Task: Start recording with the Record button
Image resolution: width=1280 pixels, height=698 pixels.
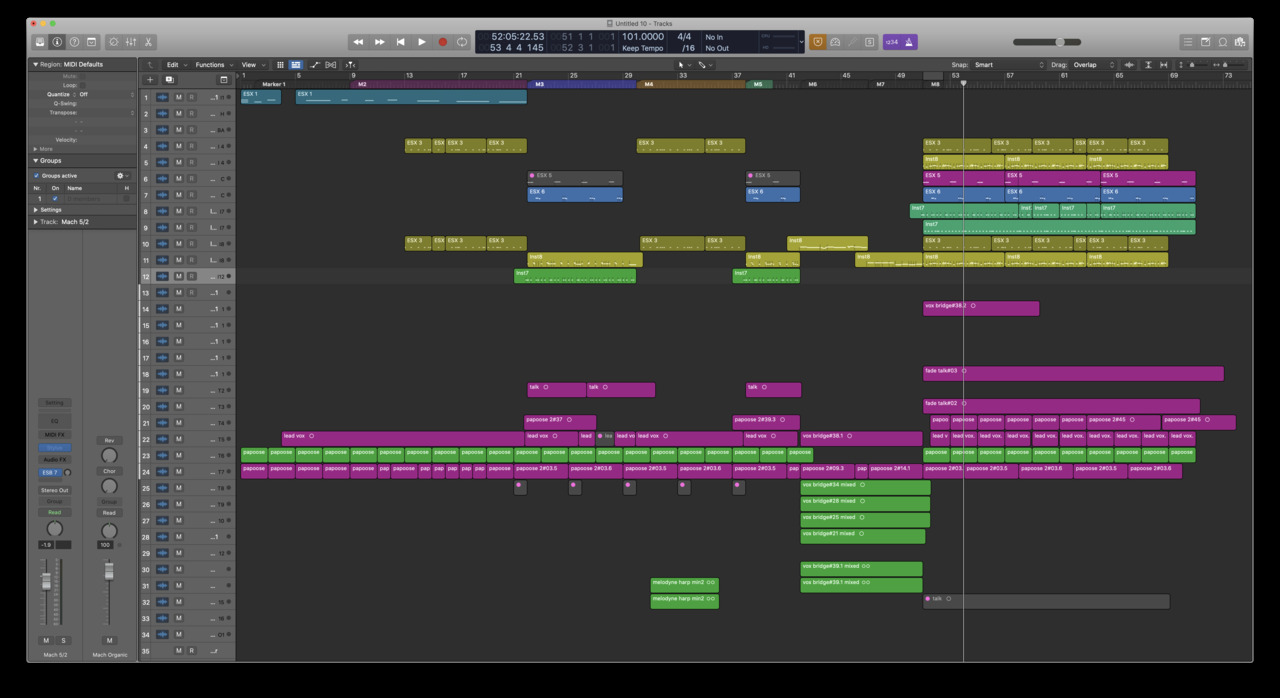Action: point(443,42)
